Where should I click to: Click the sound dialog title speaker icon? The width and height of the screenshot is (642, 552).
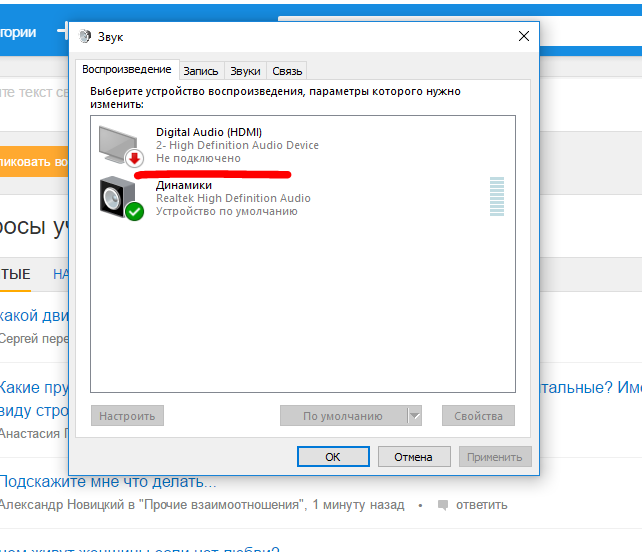coord(85,36)
